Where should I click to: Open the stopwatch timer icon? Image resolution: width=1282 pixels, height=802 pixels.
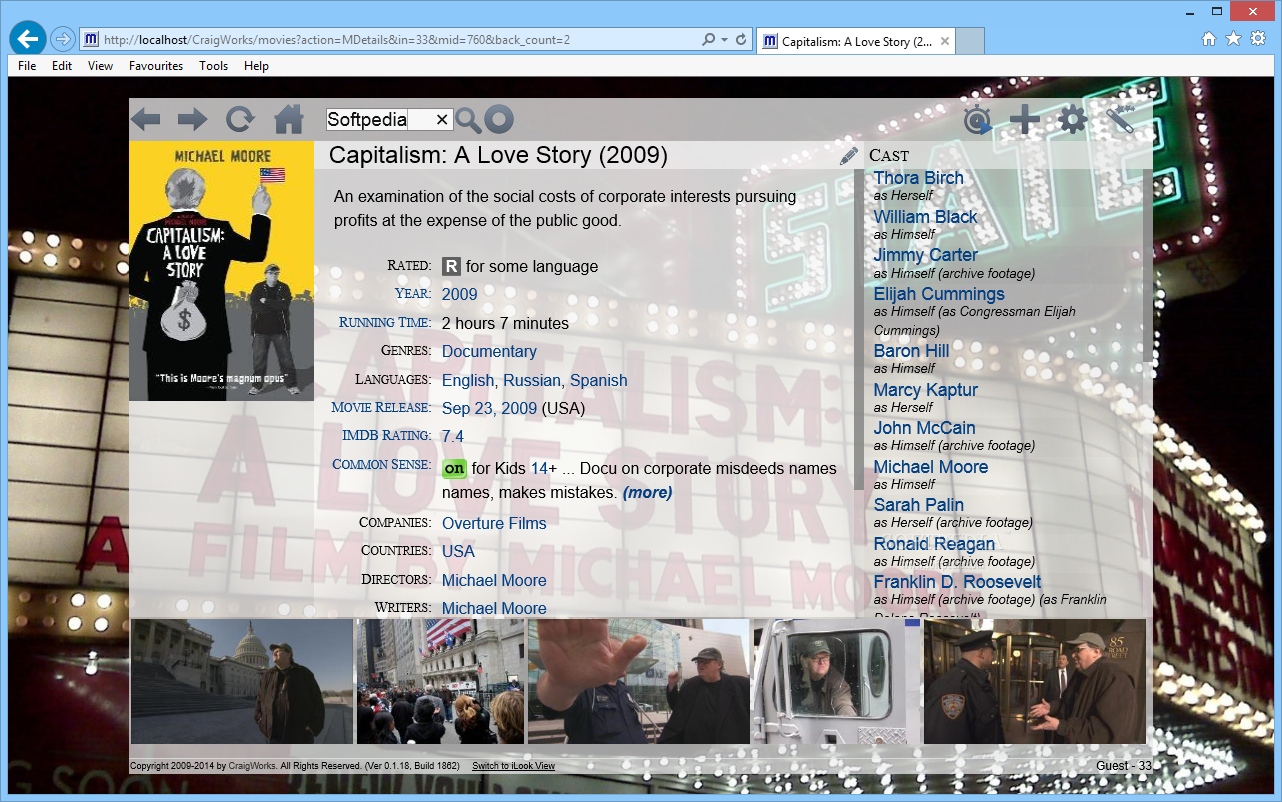point(977,120)
